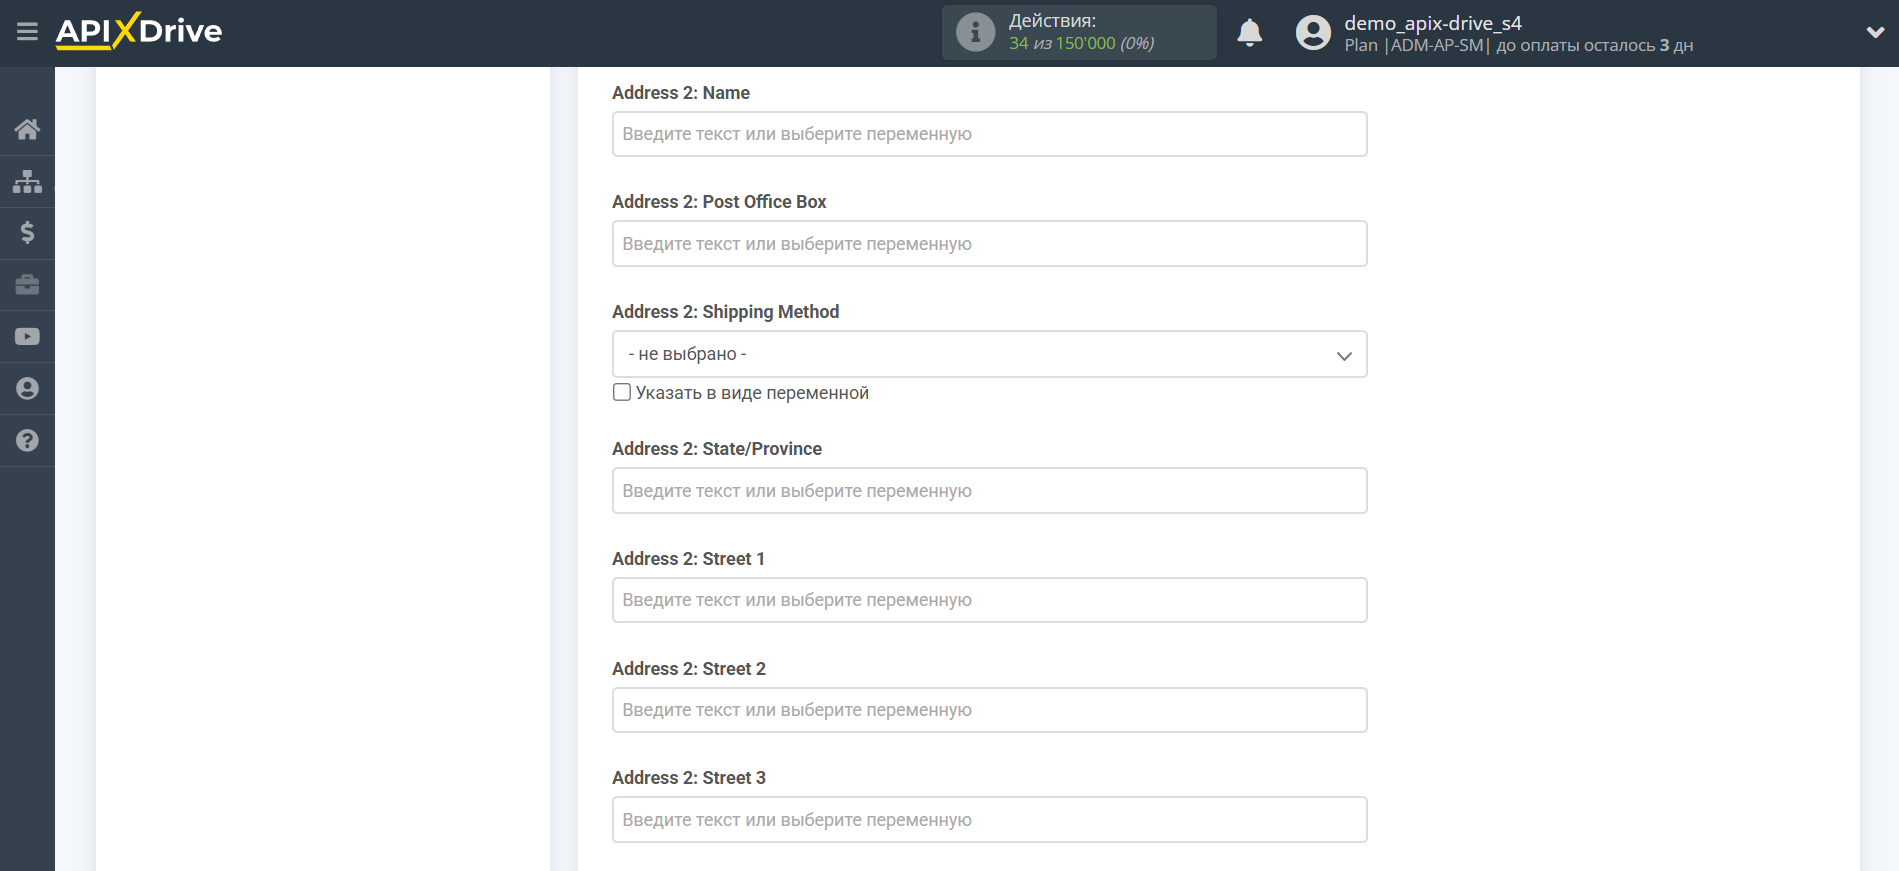Click the question mark help icon

click(x=27, y=441)
